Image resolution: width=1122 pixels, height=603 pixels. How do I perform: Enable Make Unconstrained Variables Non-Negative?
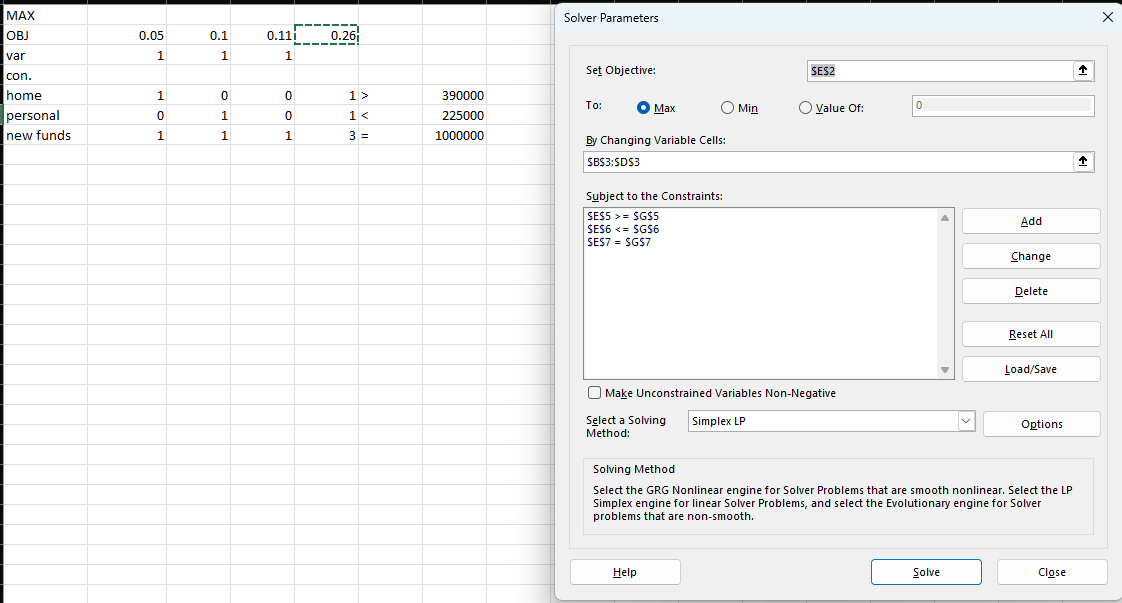[594, 392]
